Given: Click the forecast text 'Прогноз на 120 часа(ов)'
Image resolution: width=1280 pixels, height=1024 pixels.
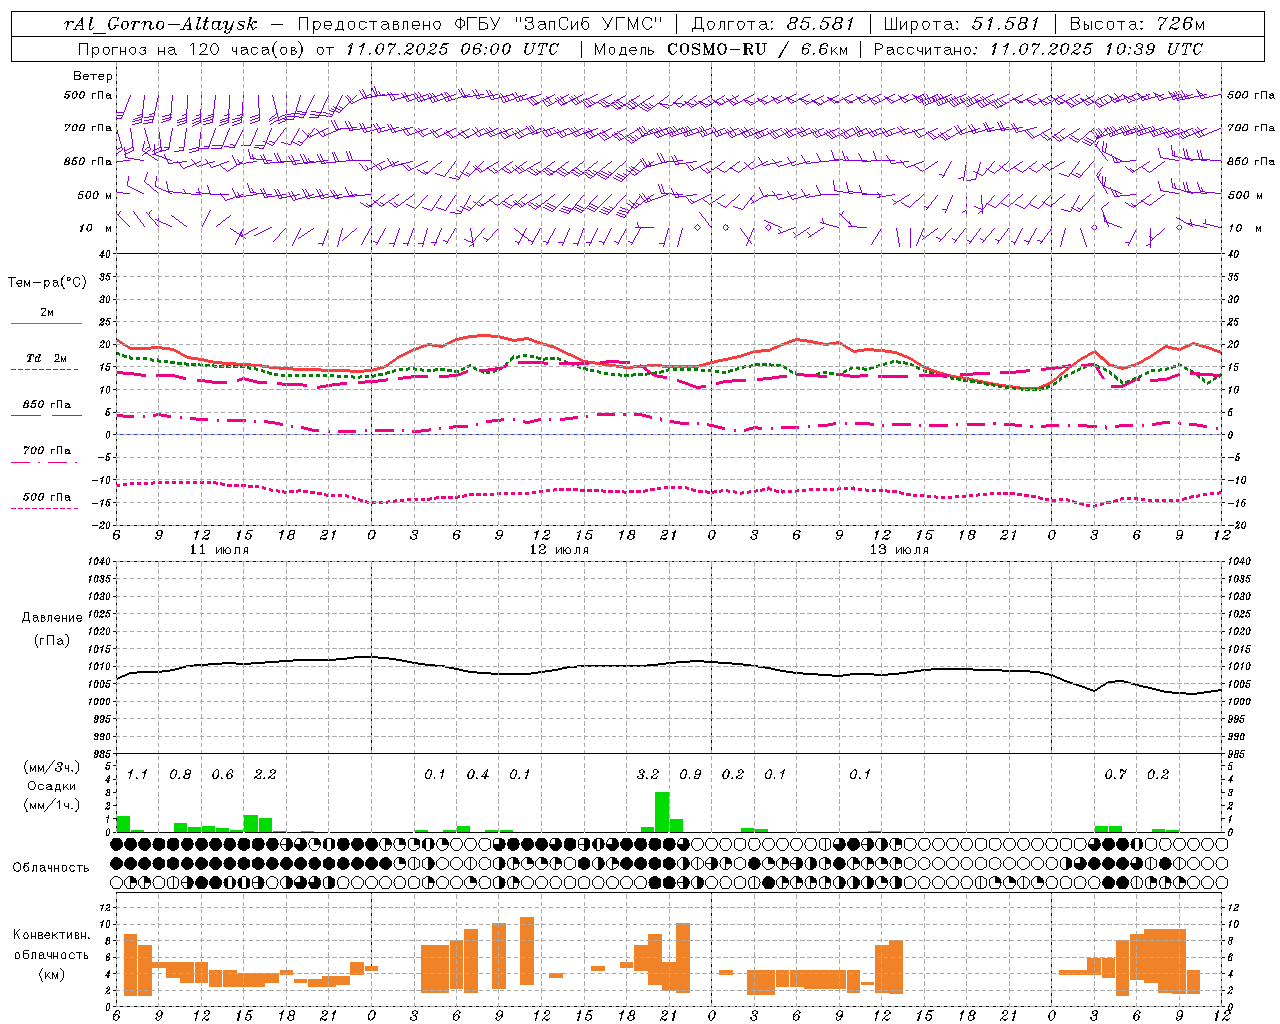Looking at the screenshot, I should (x=192, y=49).
